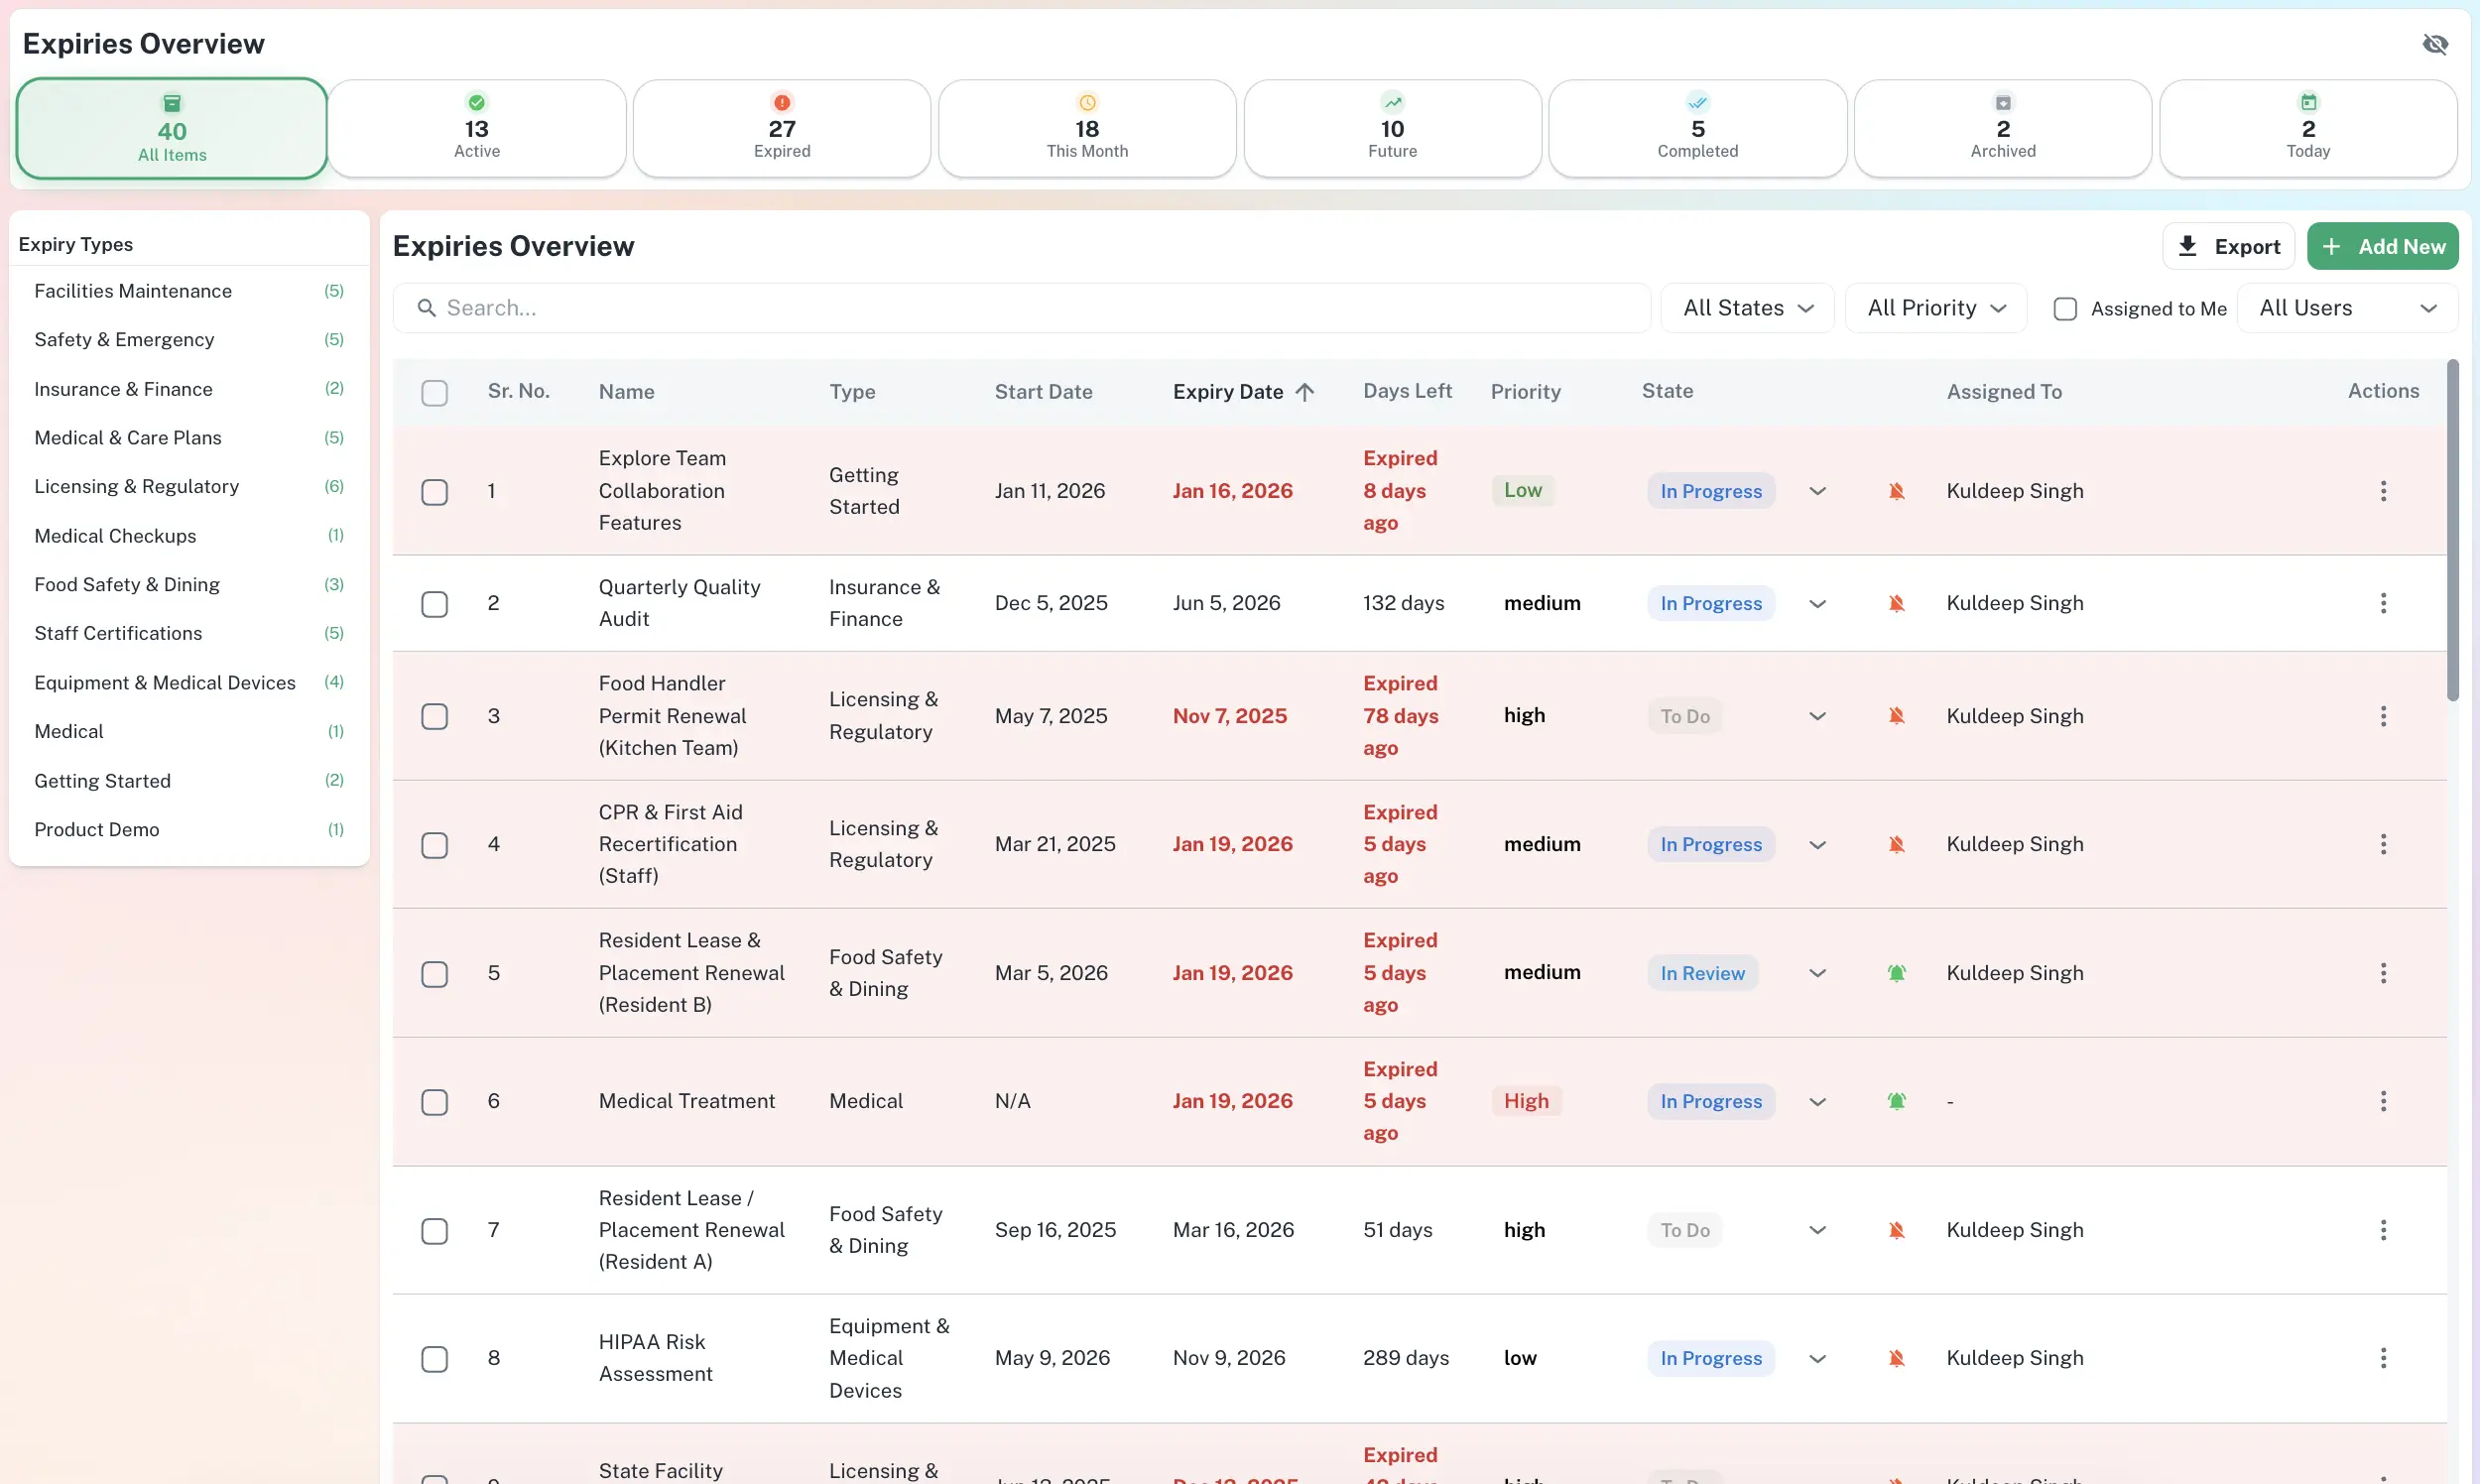Screen dimensions: 2480x1484
Task: Select checkbox for Quarterly Quality Audit row
Action: coord(434,604)
